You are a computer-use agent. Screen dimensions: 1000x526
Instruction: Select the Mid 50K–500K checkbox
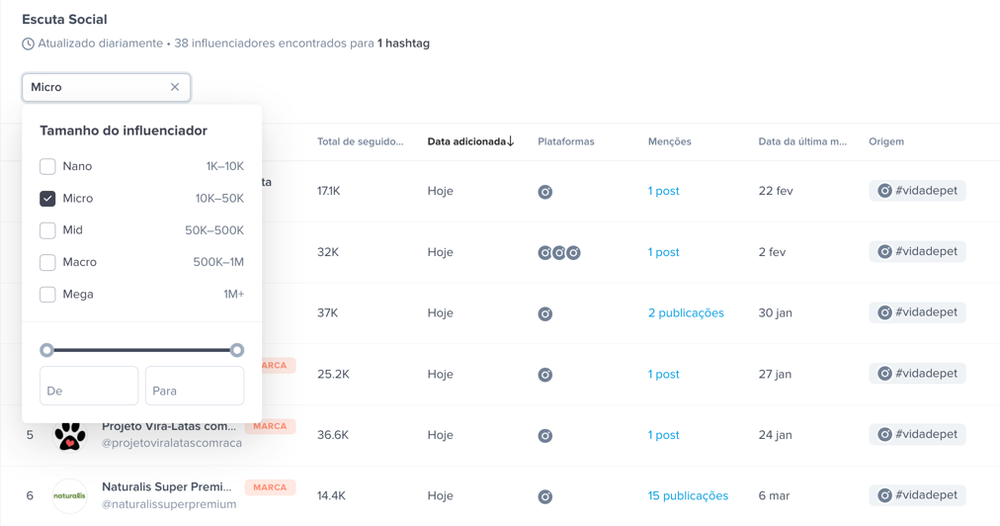coord(48,230)
